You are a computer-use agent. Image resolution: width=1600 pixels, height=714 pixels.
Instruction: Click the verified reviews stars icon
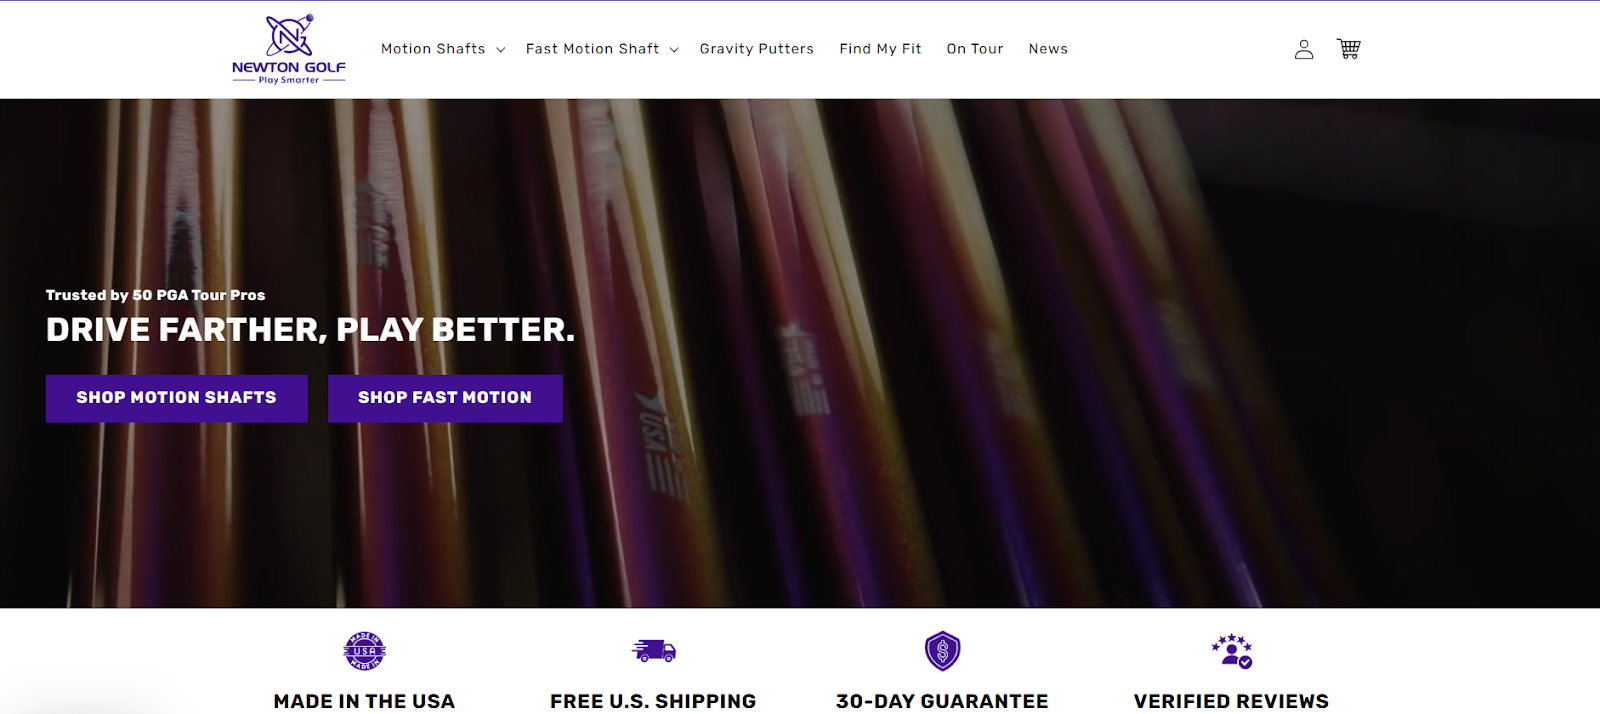(1232, 651)
